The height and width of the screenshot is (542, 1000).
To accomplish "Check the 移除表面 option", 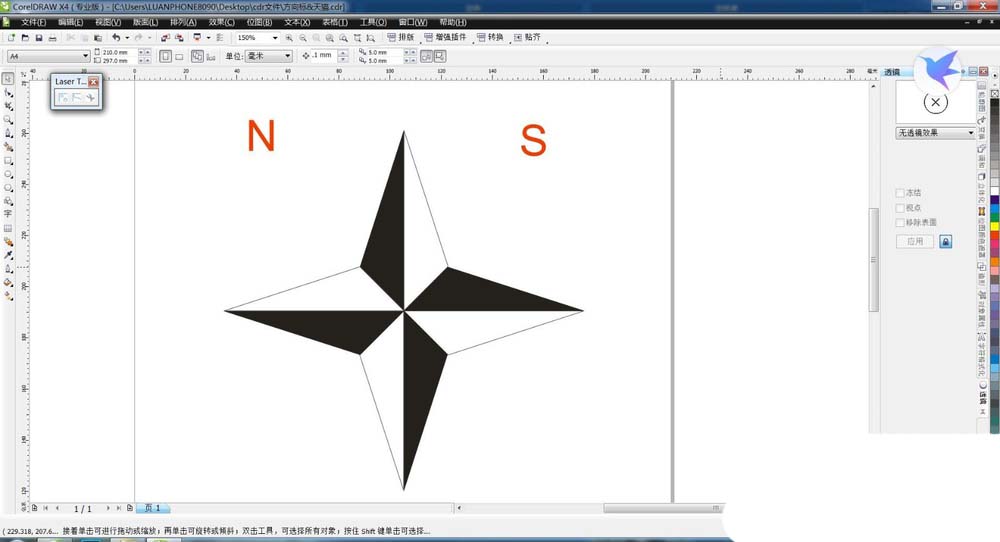I will [x=900, y=223].
